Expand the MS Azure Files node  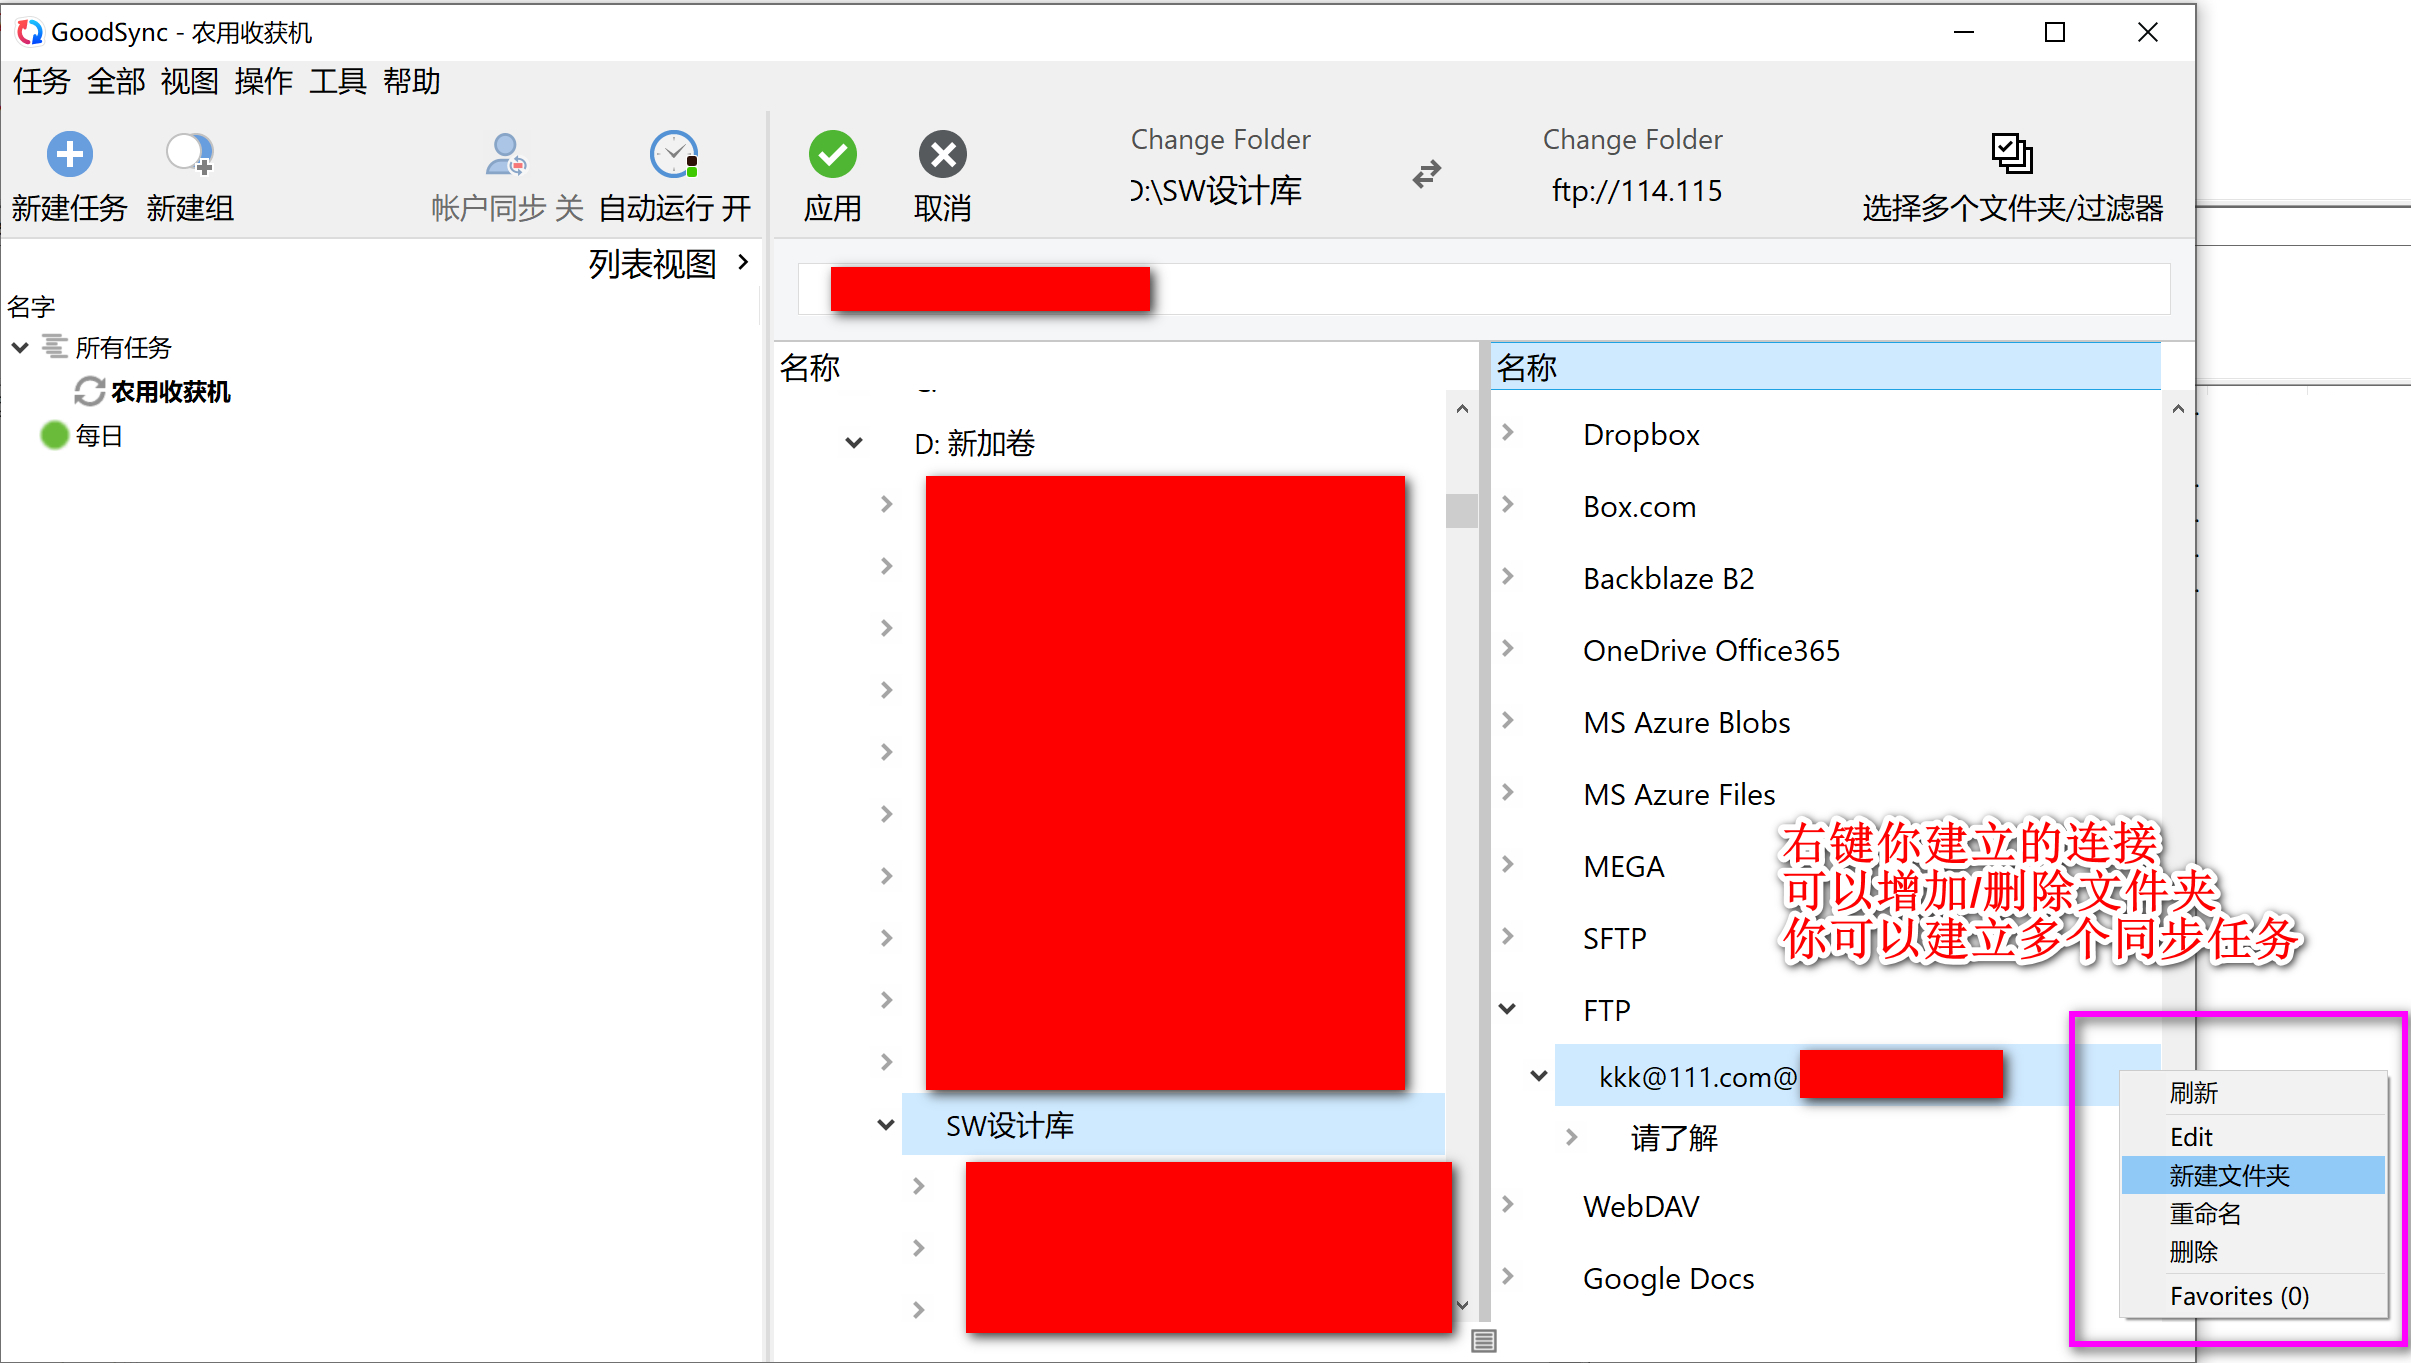coord(1508,792)
